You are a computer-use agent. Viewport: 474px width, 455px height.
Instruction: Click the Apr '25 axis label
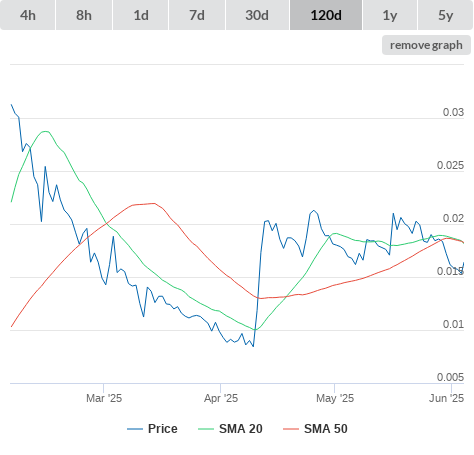pyautogui.click(x=221, y=398)
